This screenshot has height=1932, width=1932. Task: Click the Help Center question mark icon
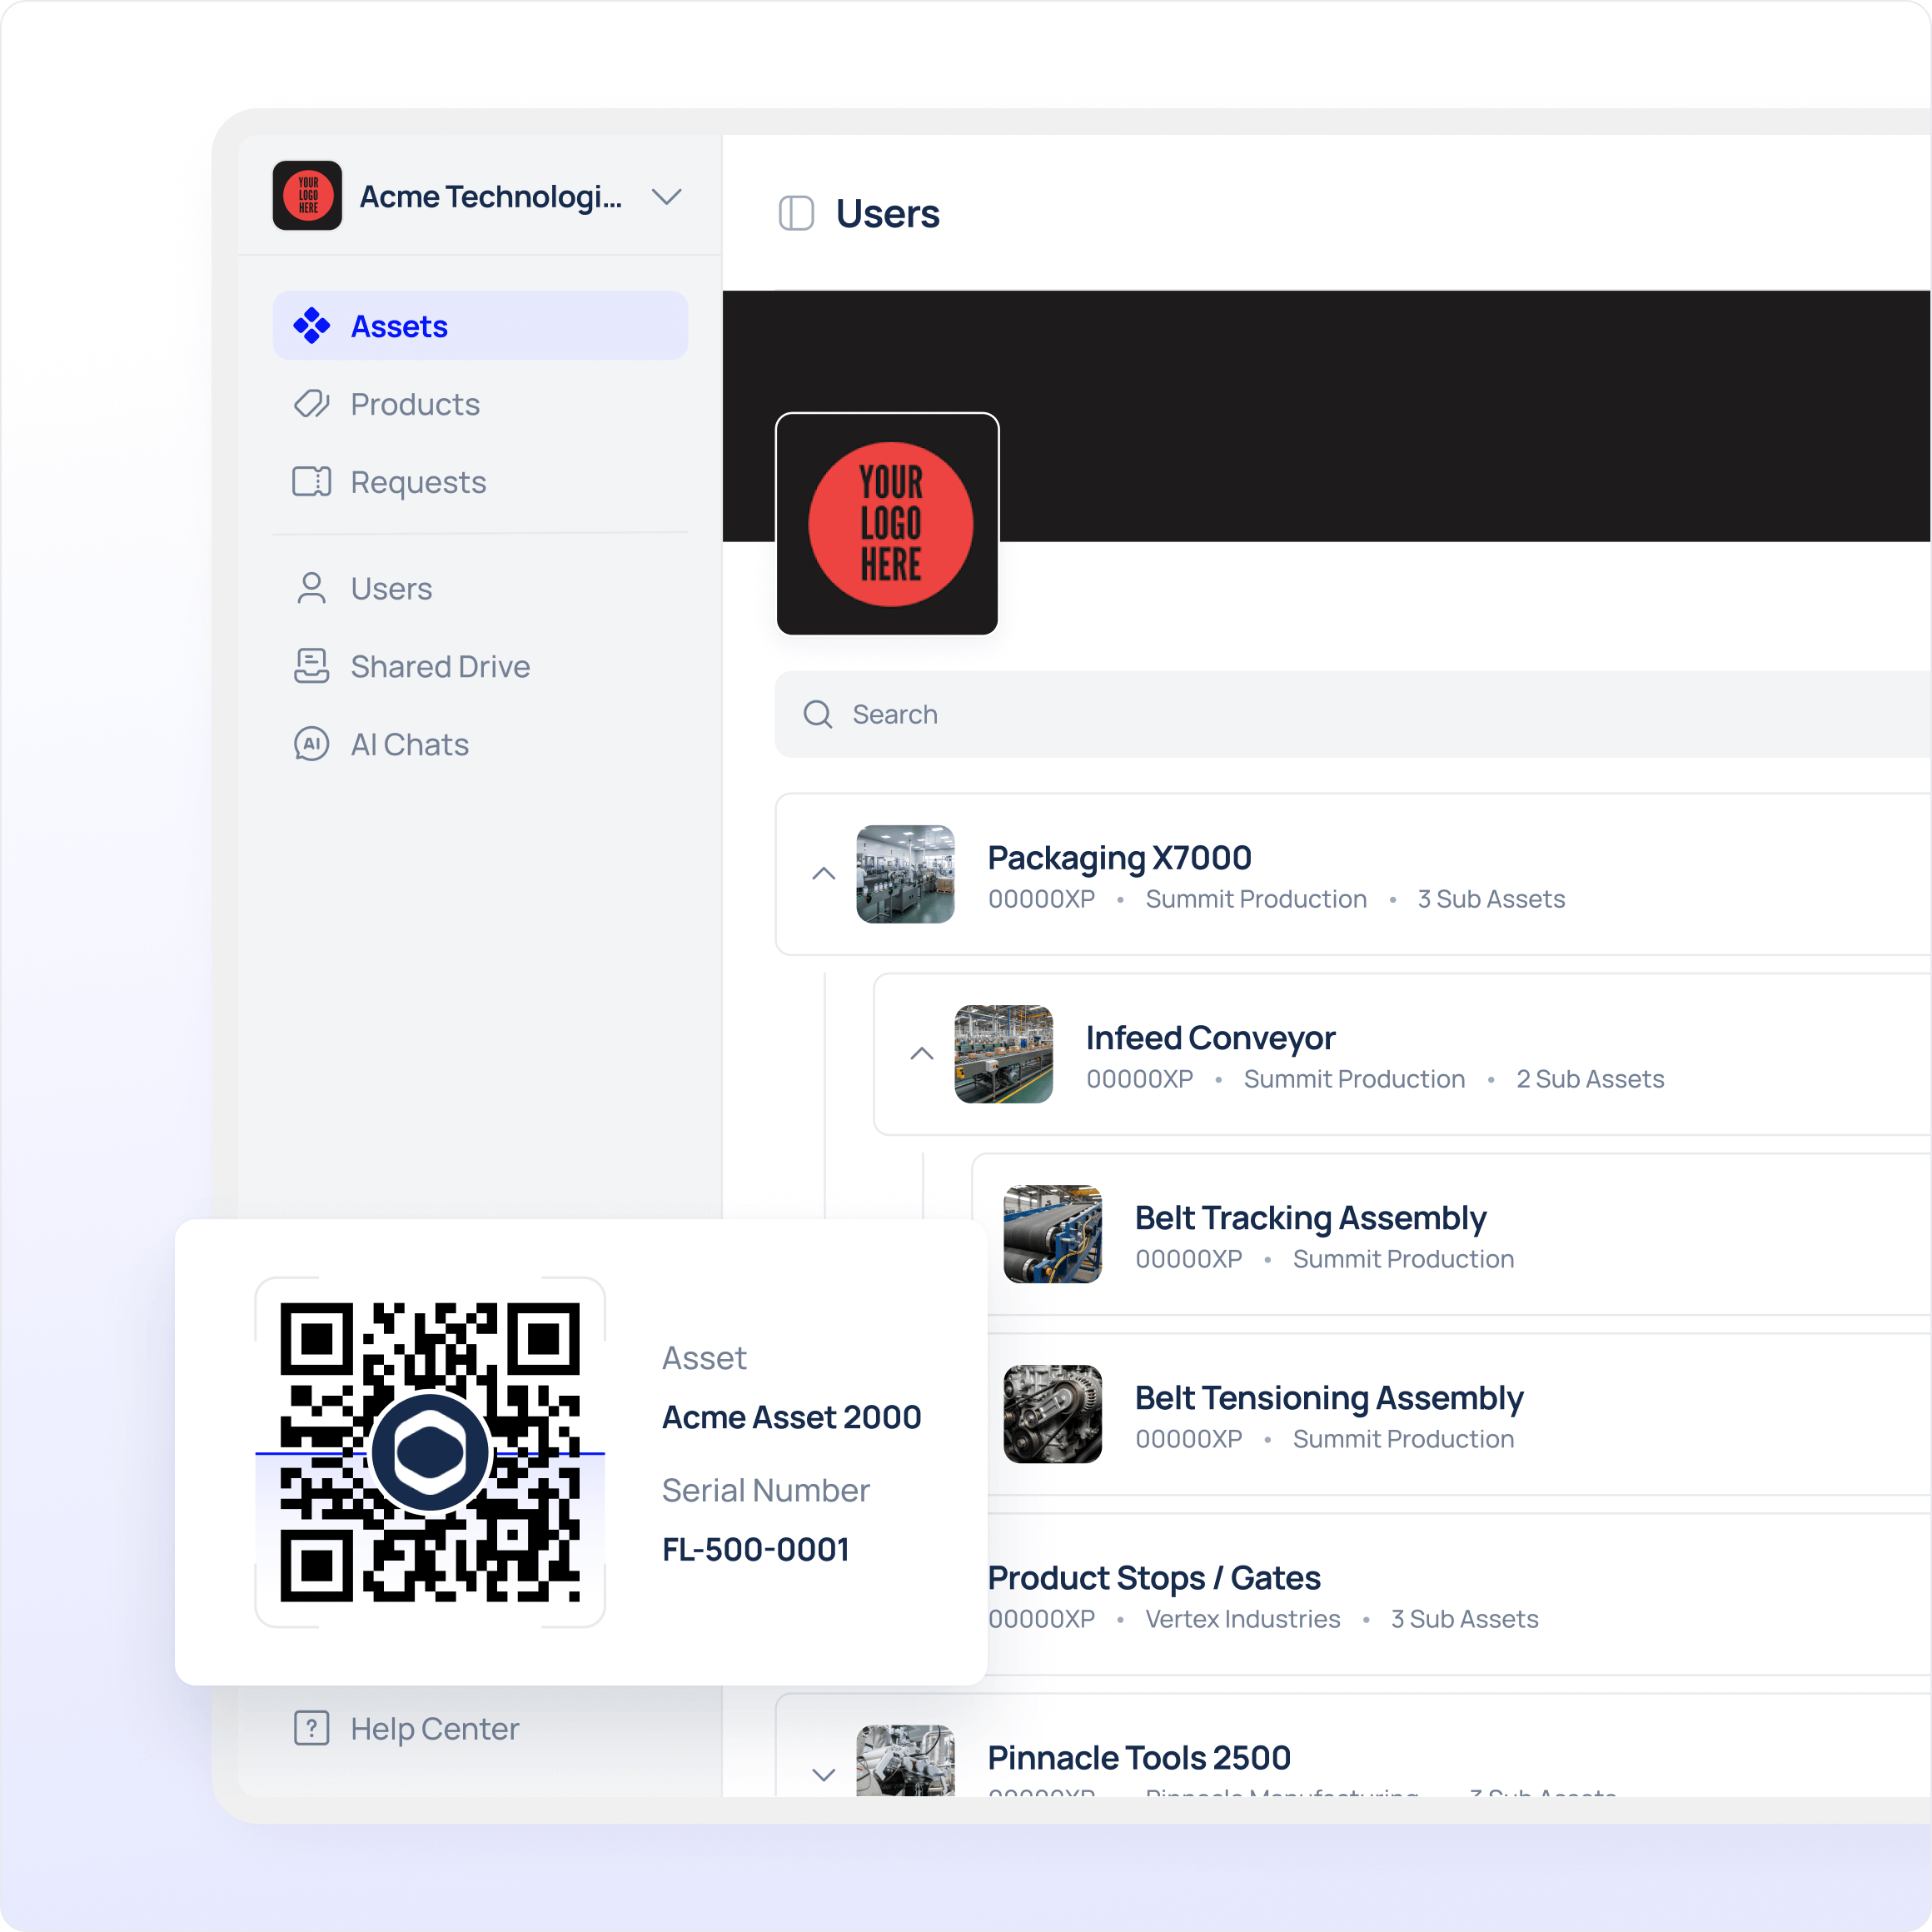[311, 1728]
